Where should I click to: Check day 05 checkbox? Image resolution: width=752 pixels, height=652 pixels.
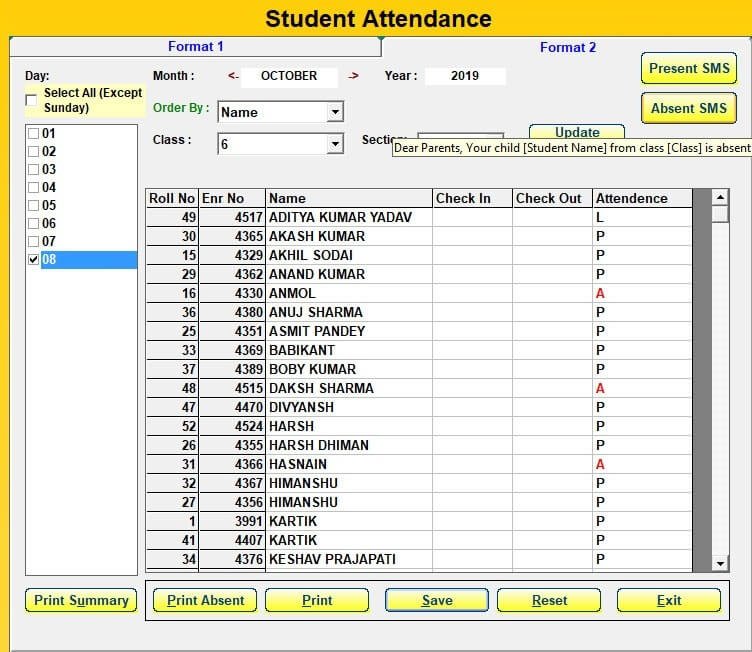pyautogui.click(x=34, y=205)
